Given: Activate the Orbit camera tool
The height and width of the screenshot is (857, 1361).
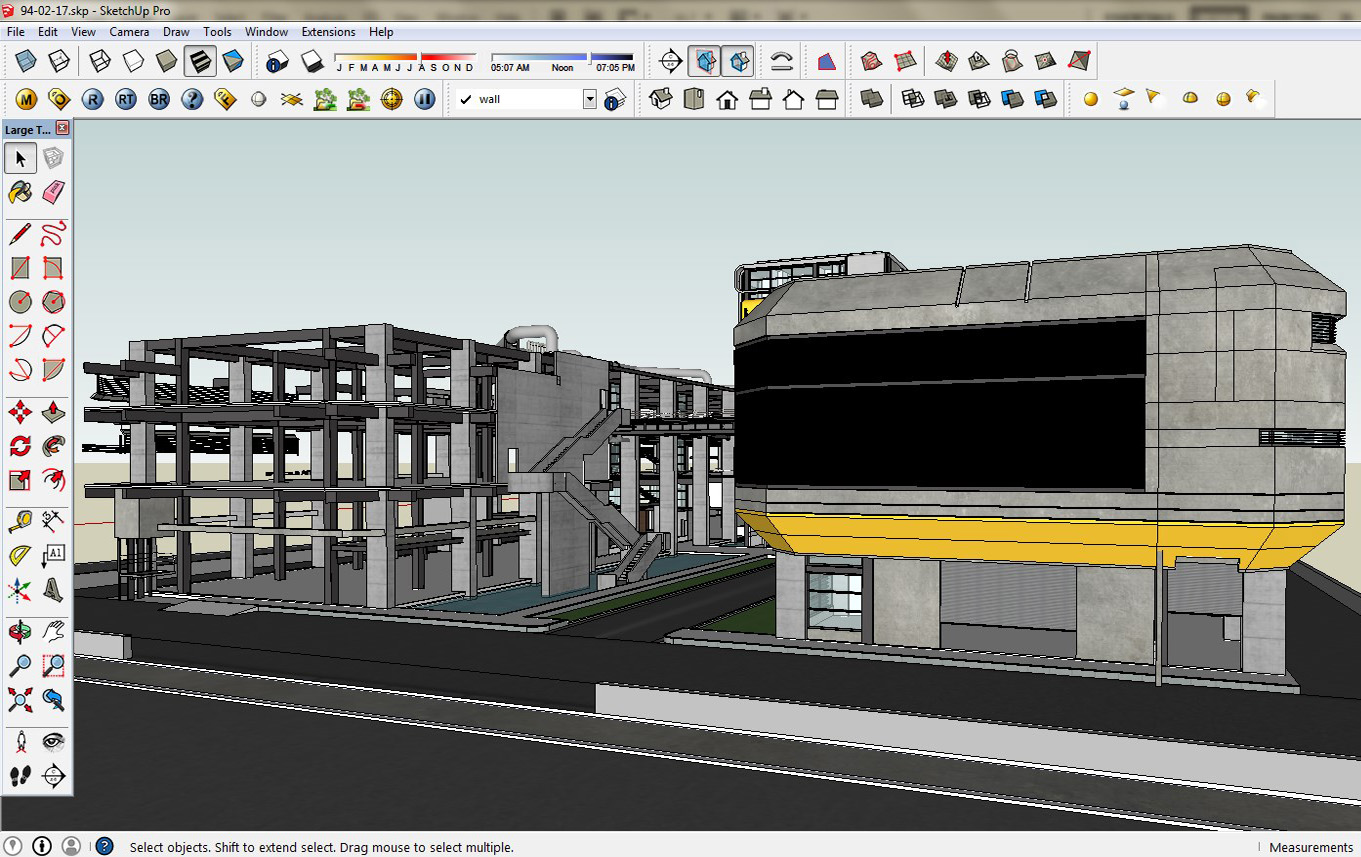Looking at the screenshot, I should (x=20, y=632).
